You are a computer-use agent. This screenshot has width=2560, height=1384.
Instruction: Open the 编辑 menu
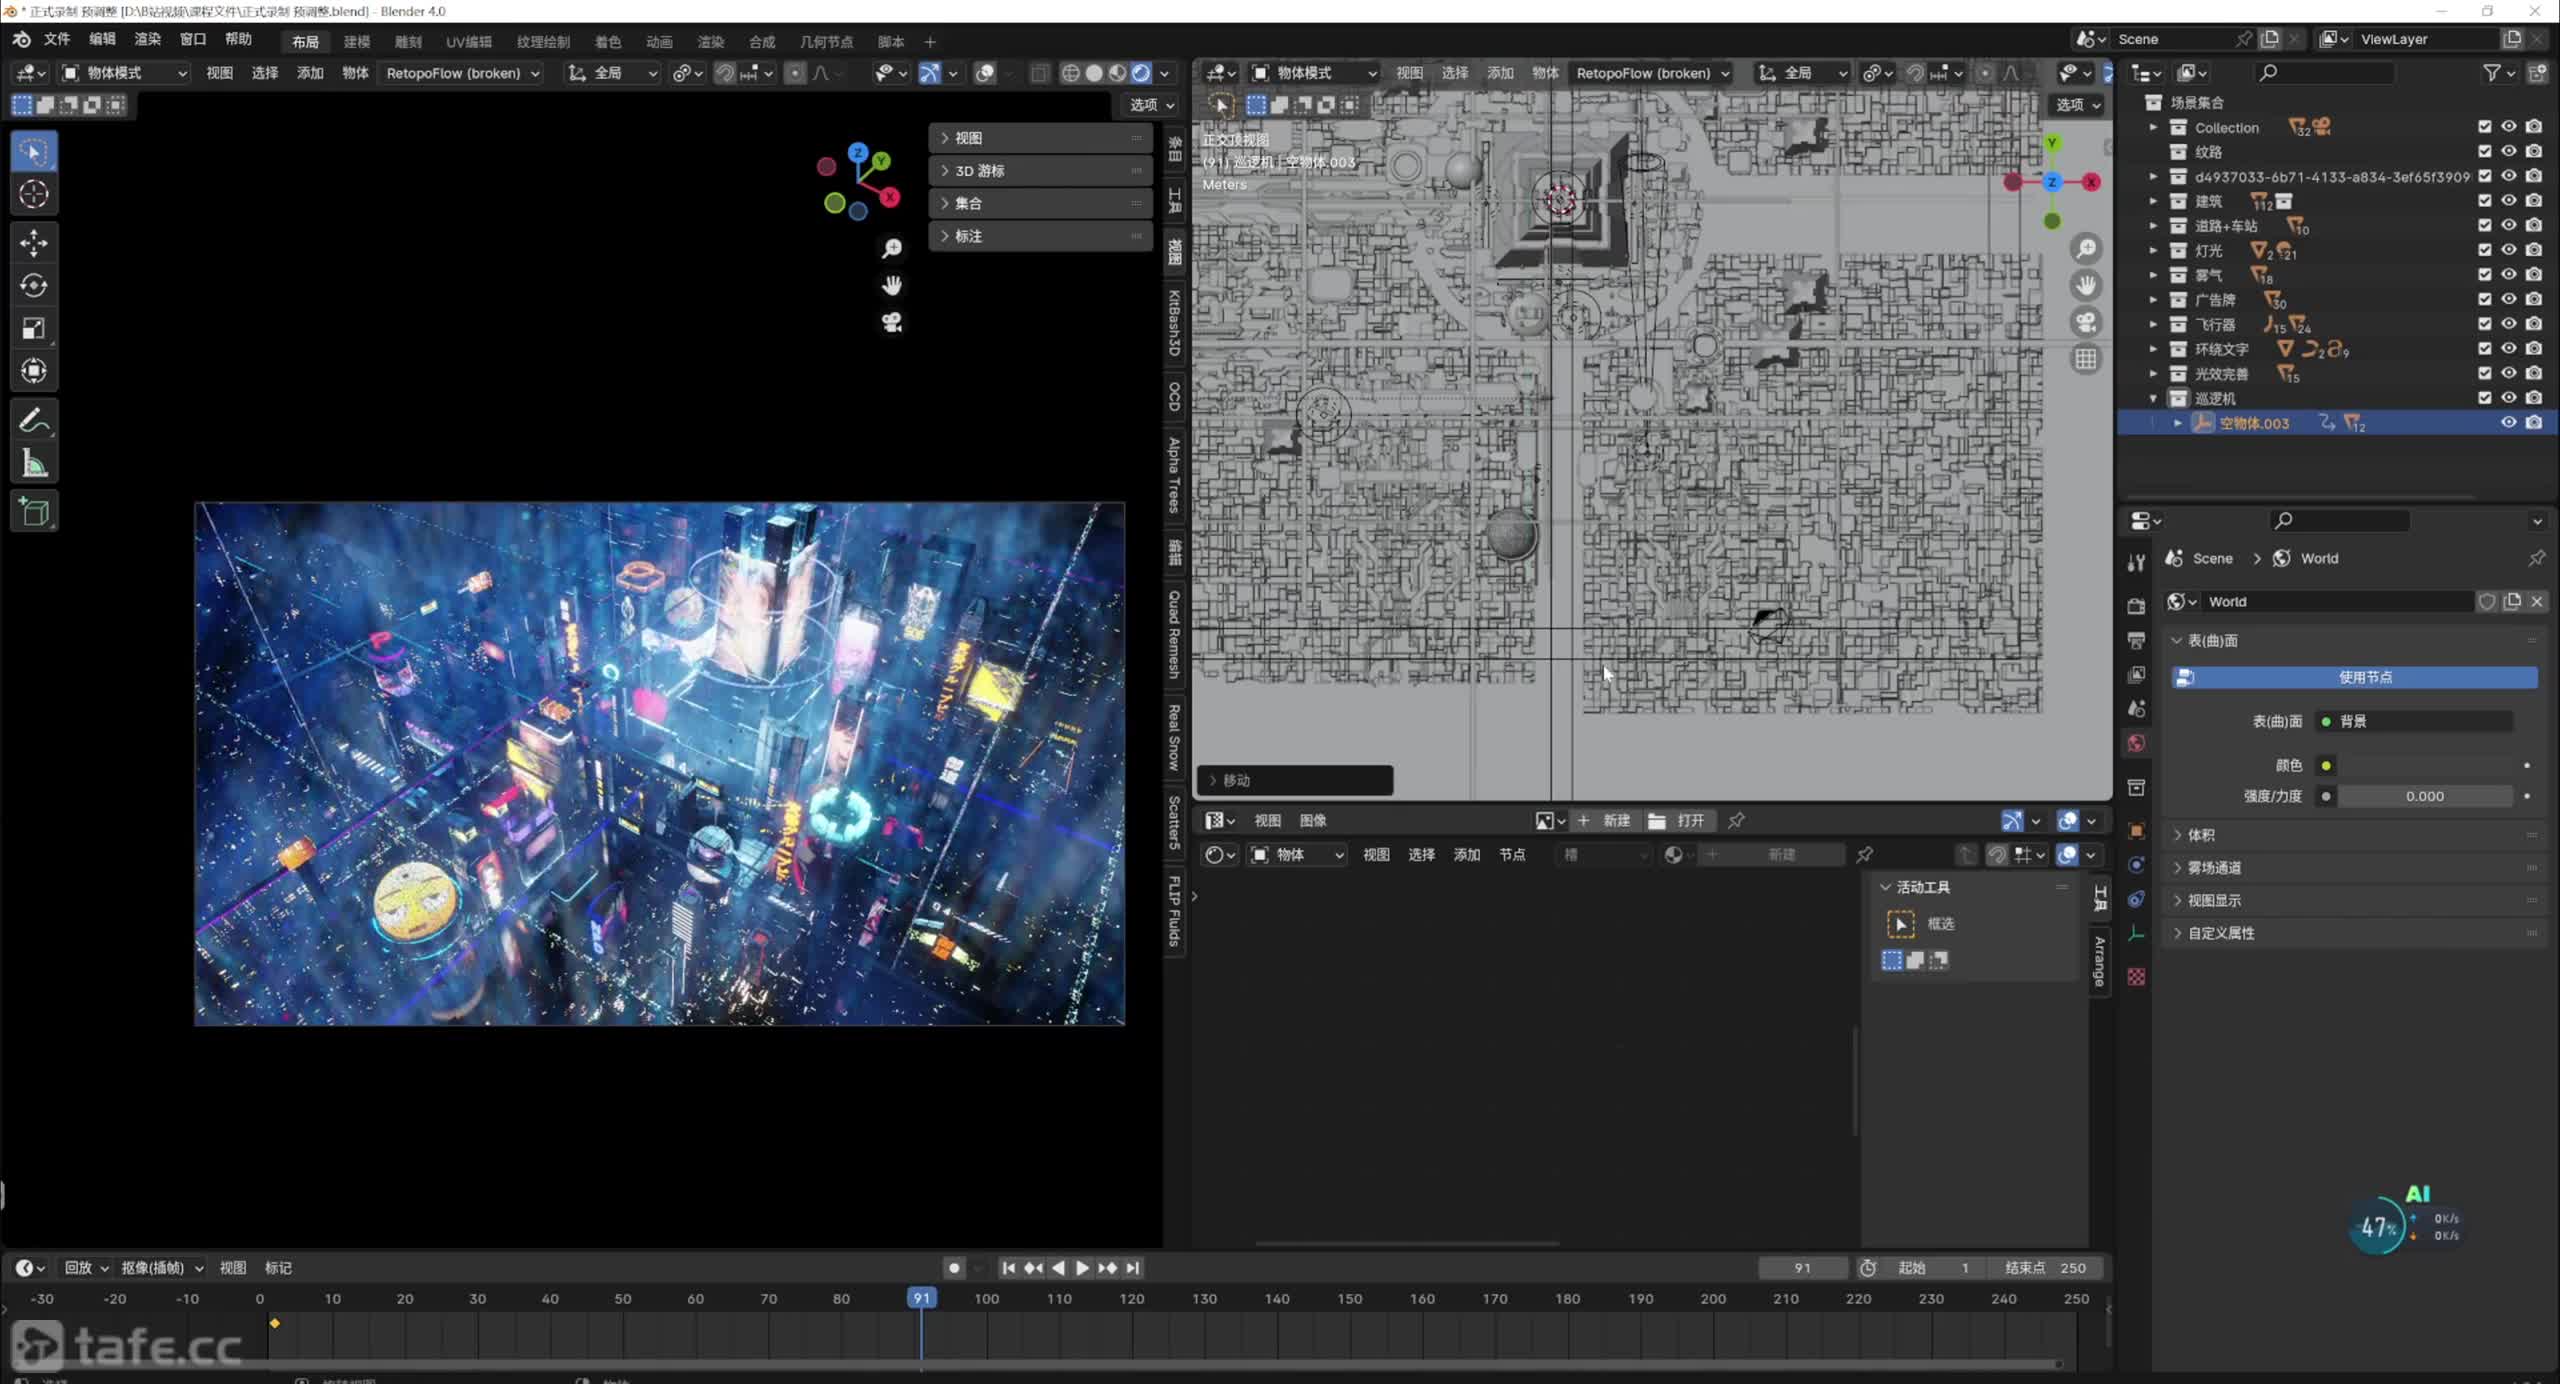102,39
